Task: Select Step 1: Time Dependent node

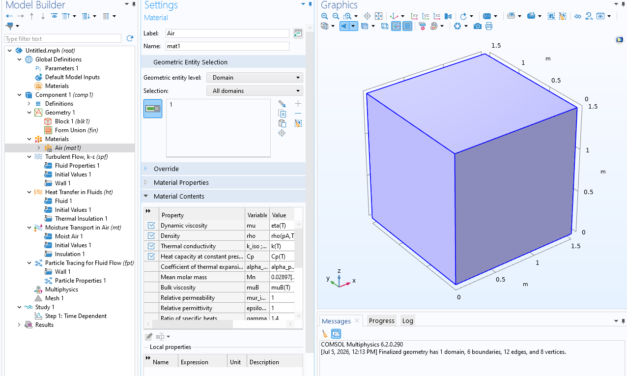Action: tap(76, 316)
